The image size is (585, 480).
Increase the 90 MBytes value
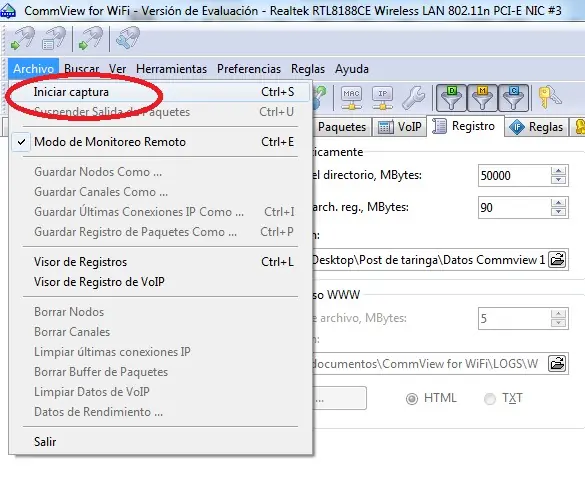[559, 203]
